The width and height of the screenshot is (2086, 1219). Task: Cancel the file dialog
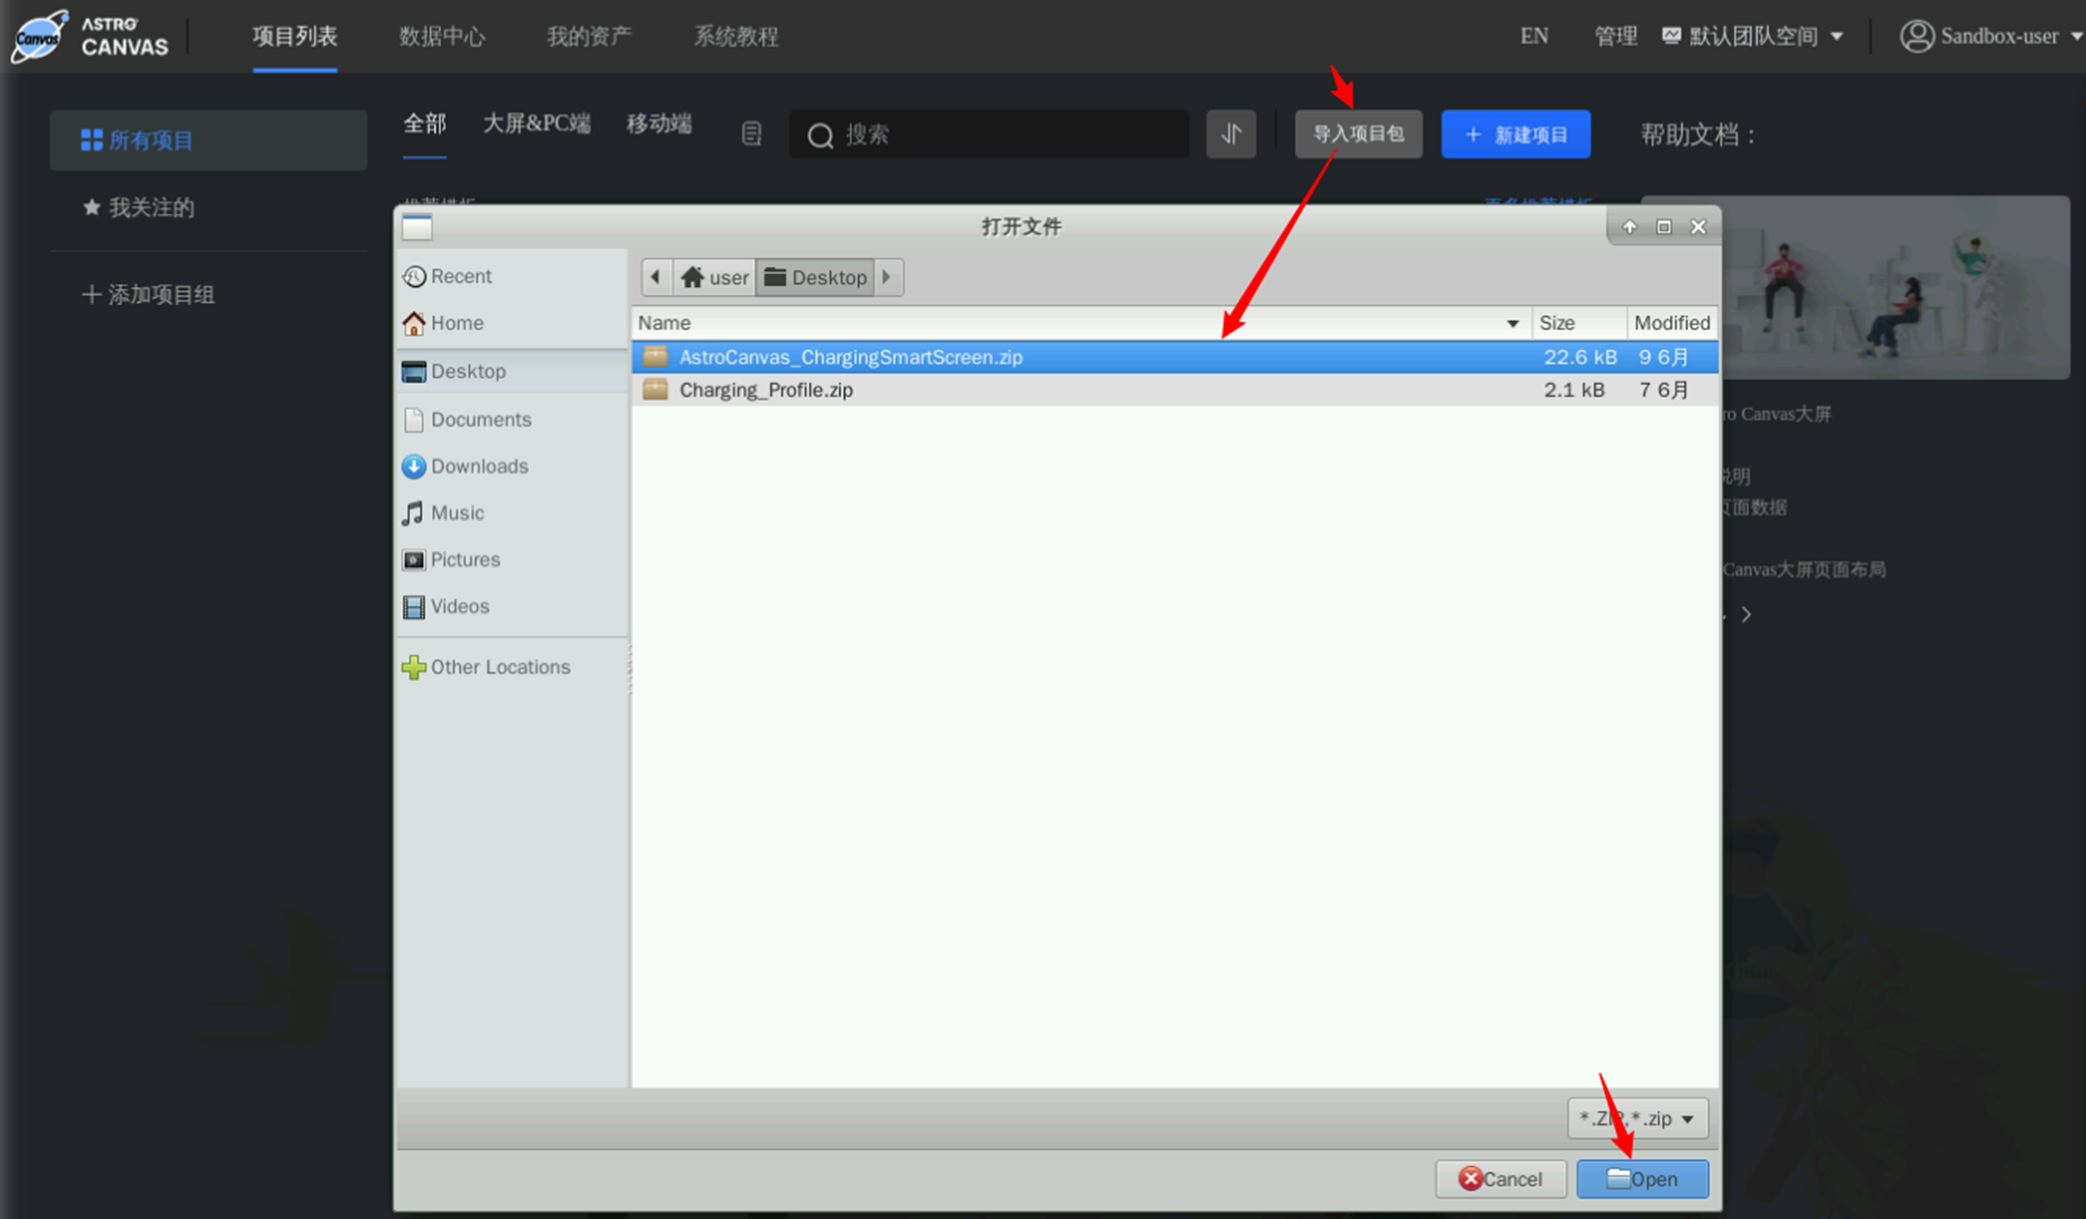click(x=1500, y=1179)
